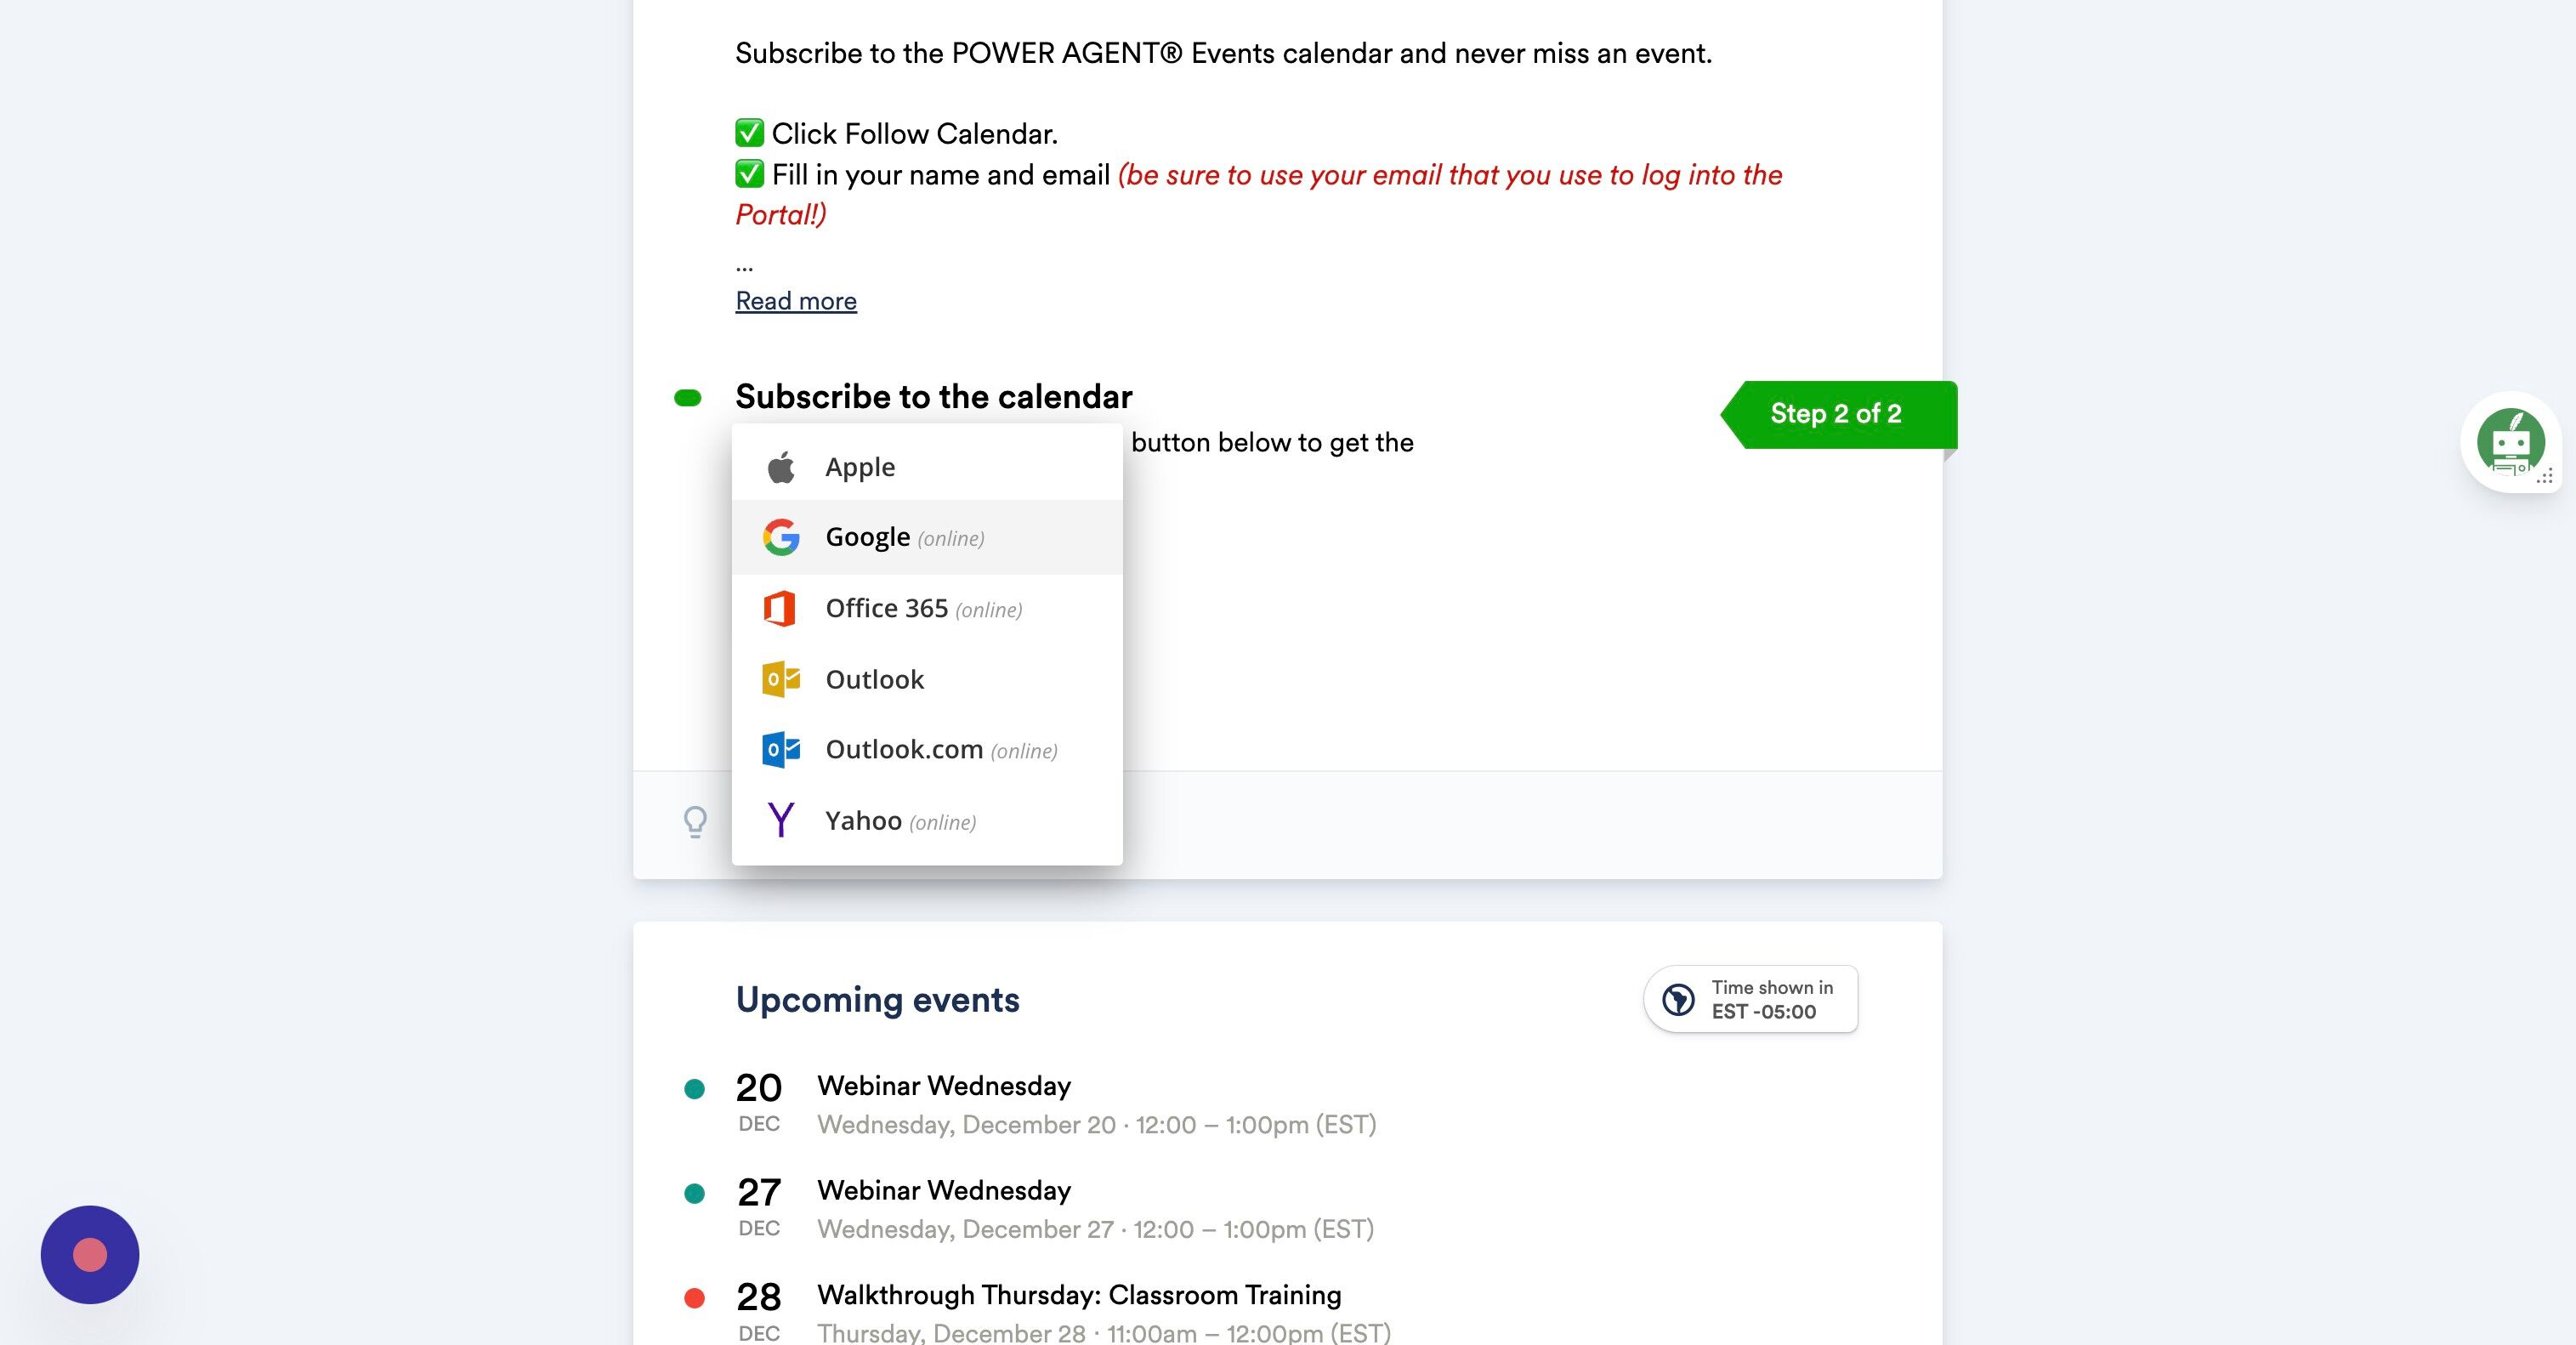Screen dimensions: 2576x1345
Task: Click the Read more link
Action: tap(796, 301)
